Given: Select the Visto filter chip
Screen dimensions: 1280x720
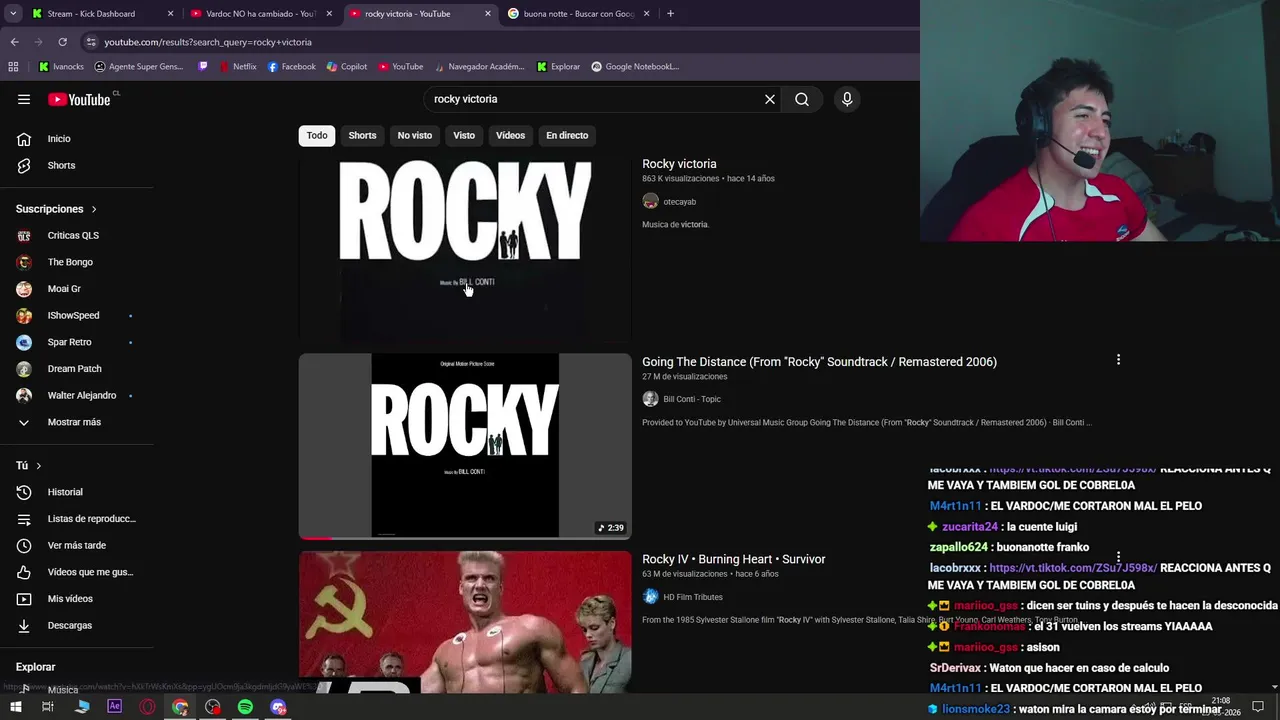Looking at the screenshot, I should click(x=464, y=135).
